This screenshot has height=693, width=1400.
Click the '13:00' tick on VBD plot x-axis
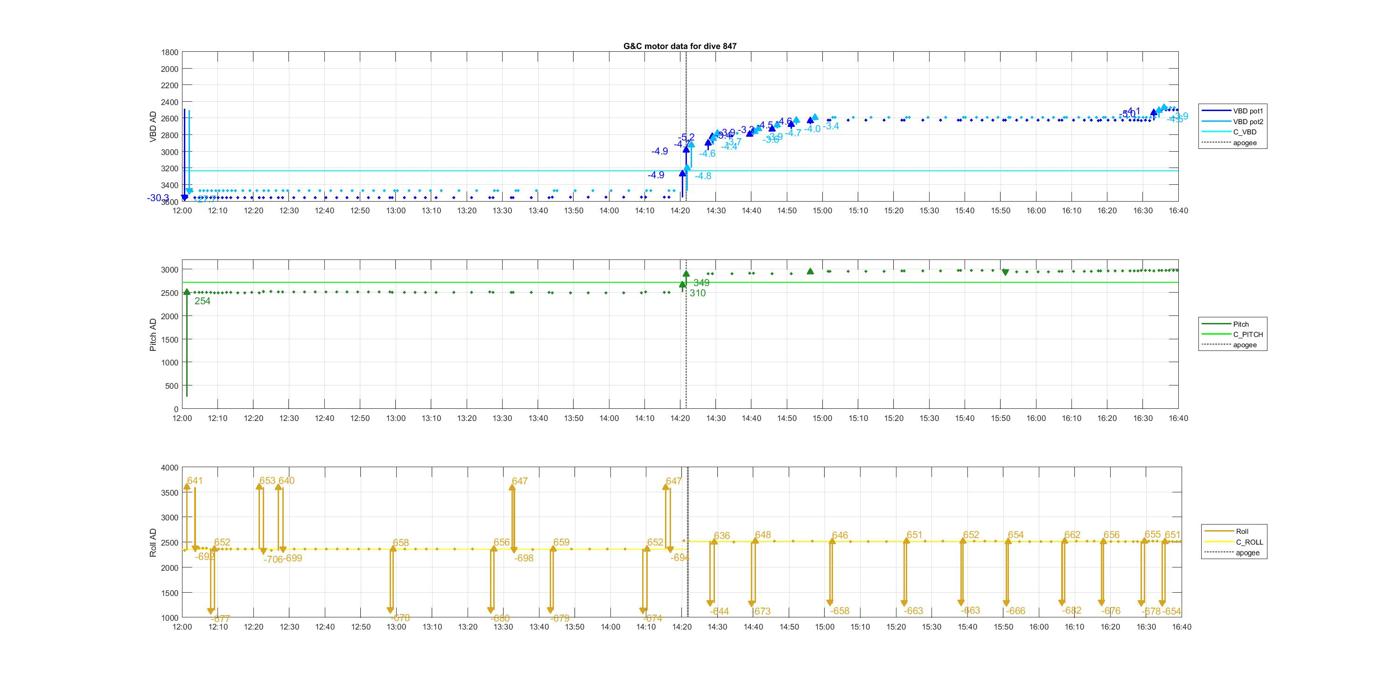click(396, 210)
